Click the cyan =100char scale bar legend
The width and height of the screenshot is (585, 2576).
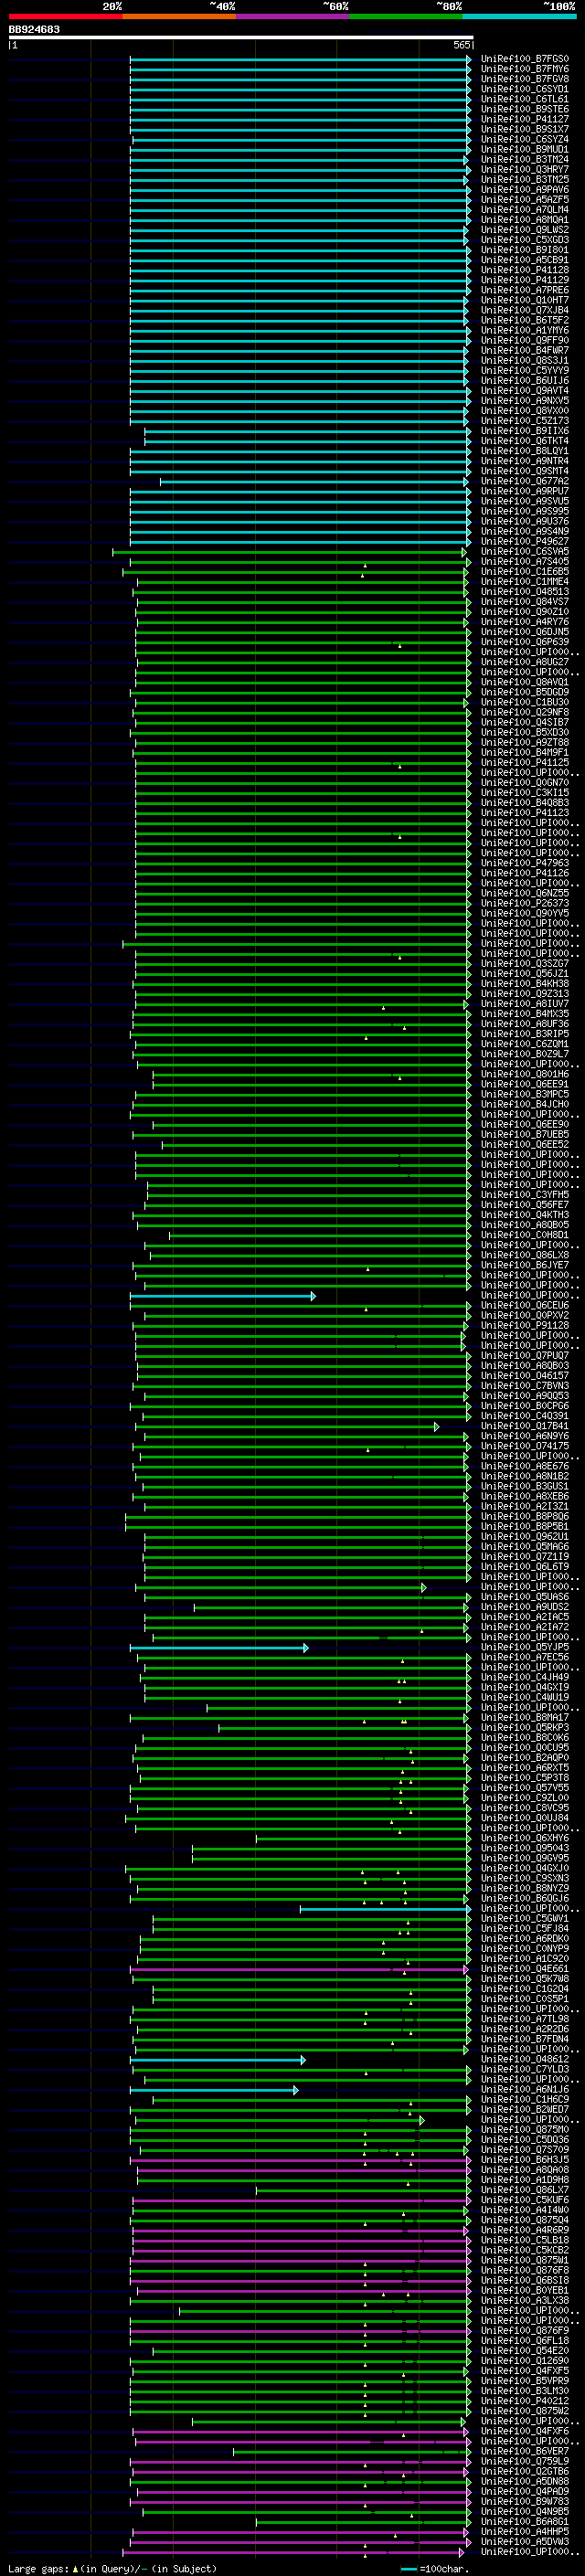click(408, 2568)
